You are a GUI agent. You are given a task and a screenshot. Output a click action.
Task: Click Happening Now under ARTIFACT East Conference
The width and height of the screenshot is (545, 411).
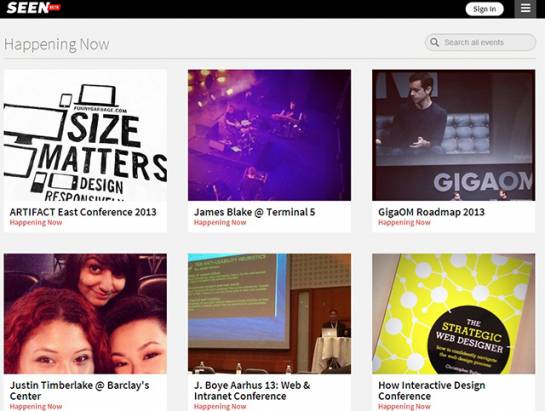pos(36,223)
